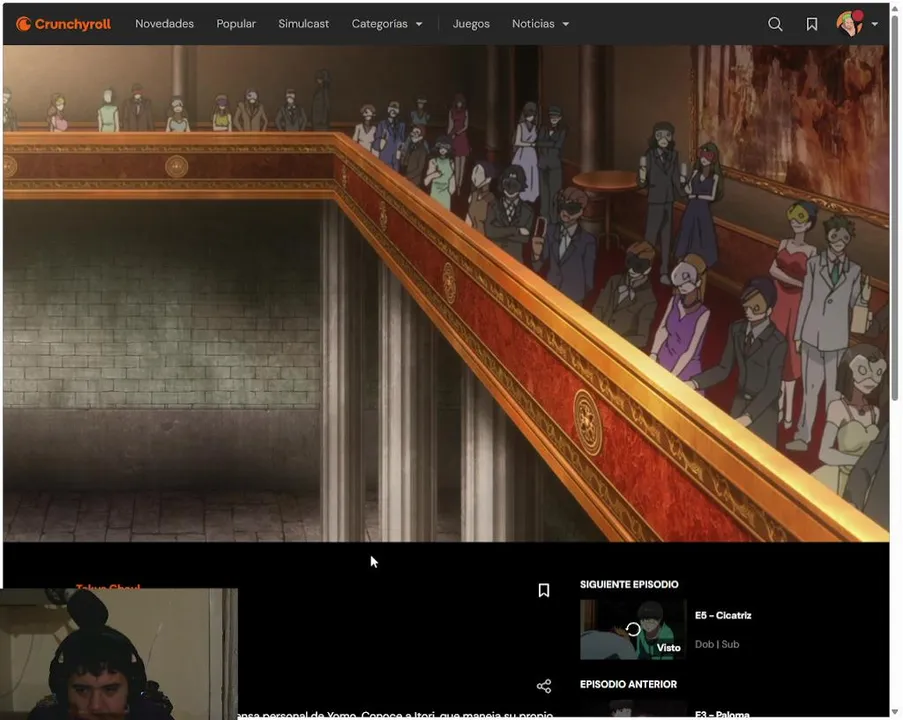The height and width of the screenshot is (720, 903).
Task: Go to the Popular section
Action: tap(236, 24)
